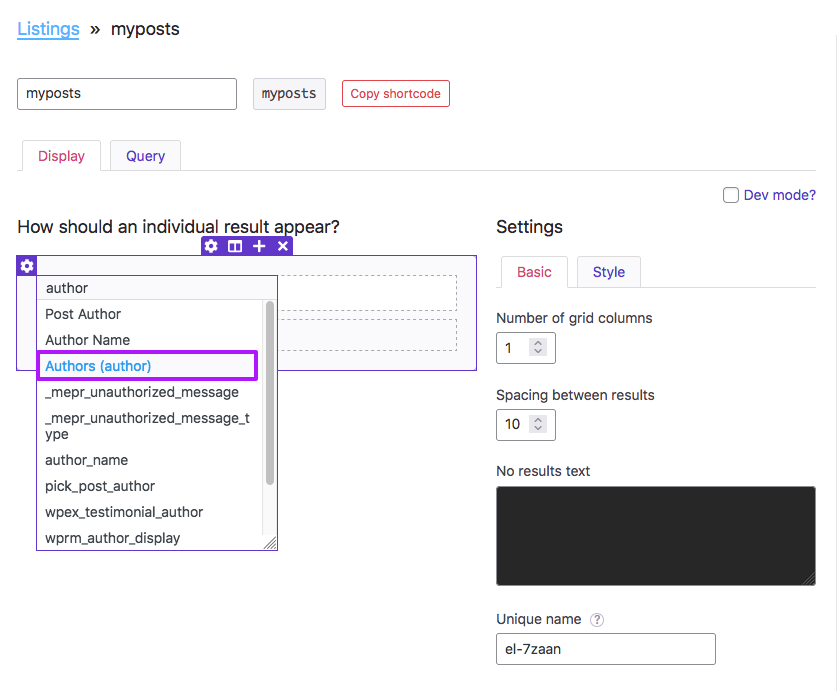Switch to the Query tab
837x691 pixels.
145,156
